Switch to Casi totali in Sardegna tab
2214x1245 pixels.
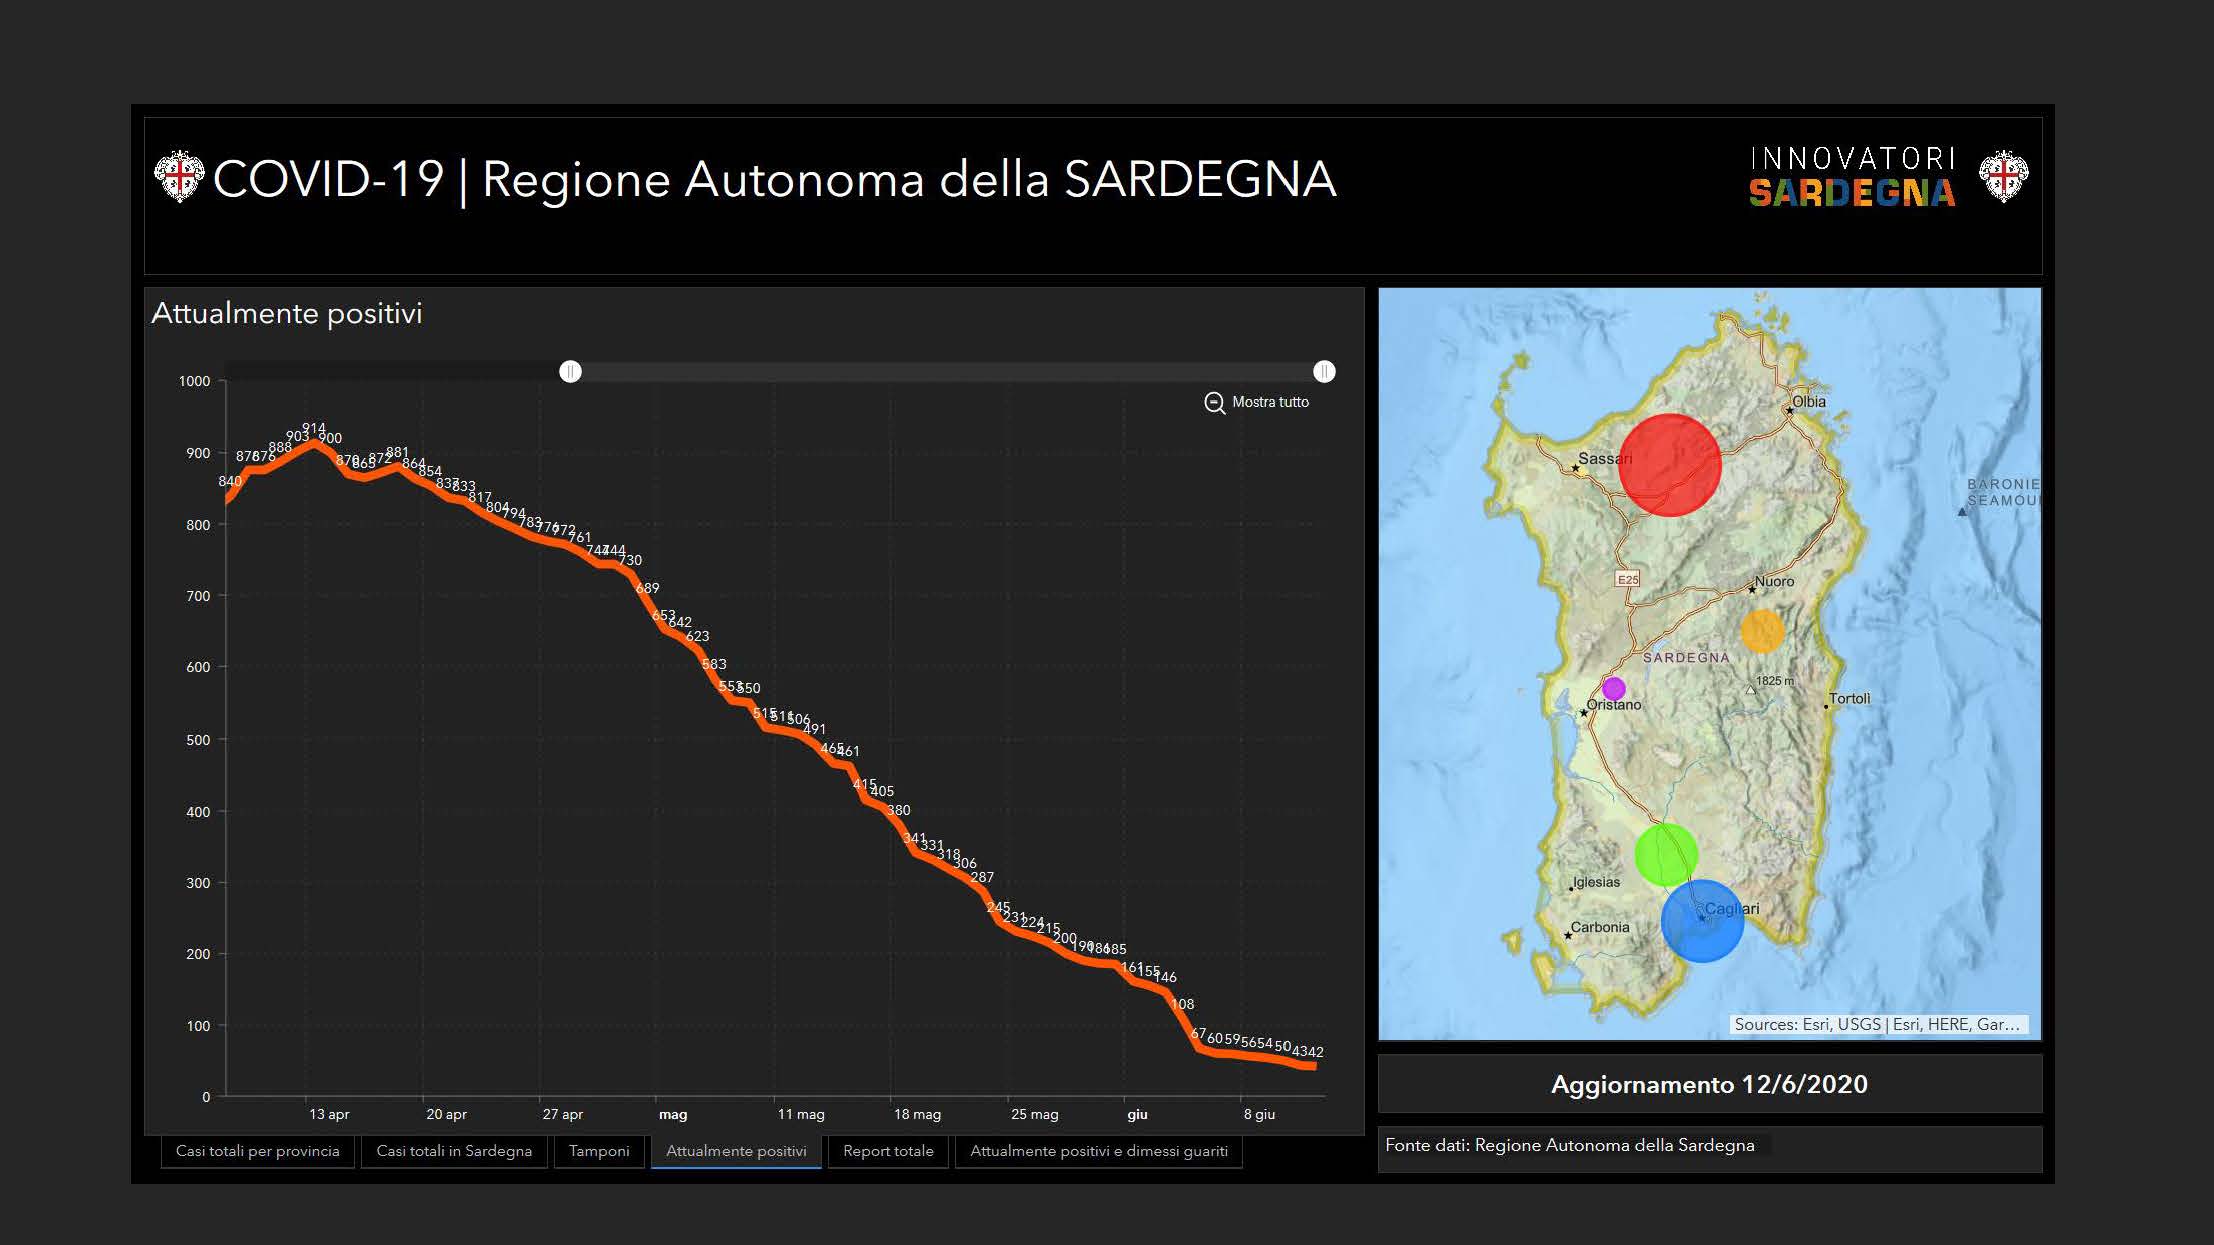(454, 1151)
